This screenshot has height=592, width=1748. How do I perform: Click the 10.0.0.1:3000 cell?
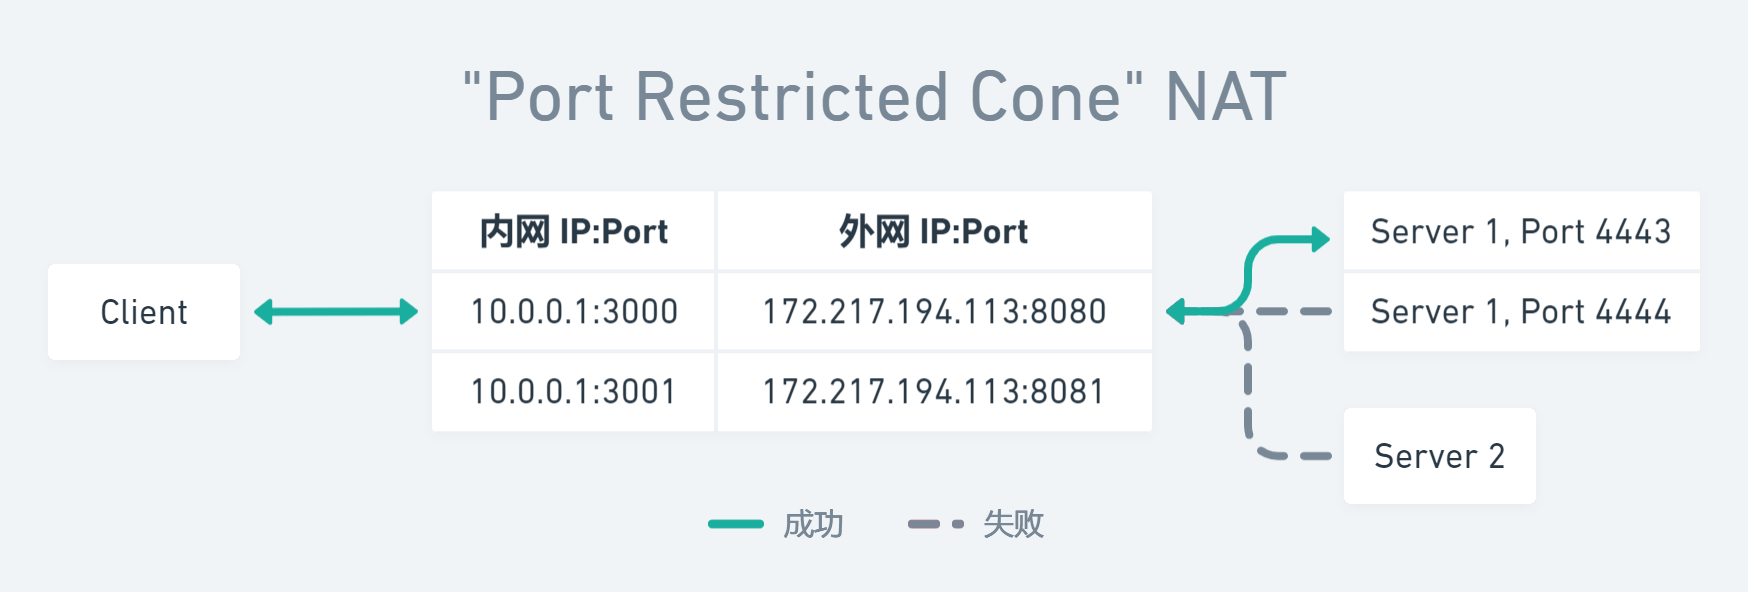point(573,312)
